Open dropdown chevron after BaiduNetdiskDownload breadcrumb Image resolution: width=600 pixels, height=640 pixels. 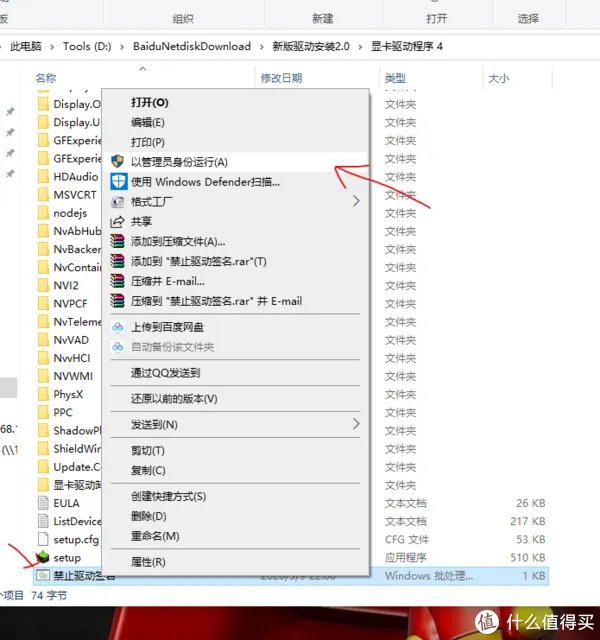[262, 47]
